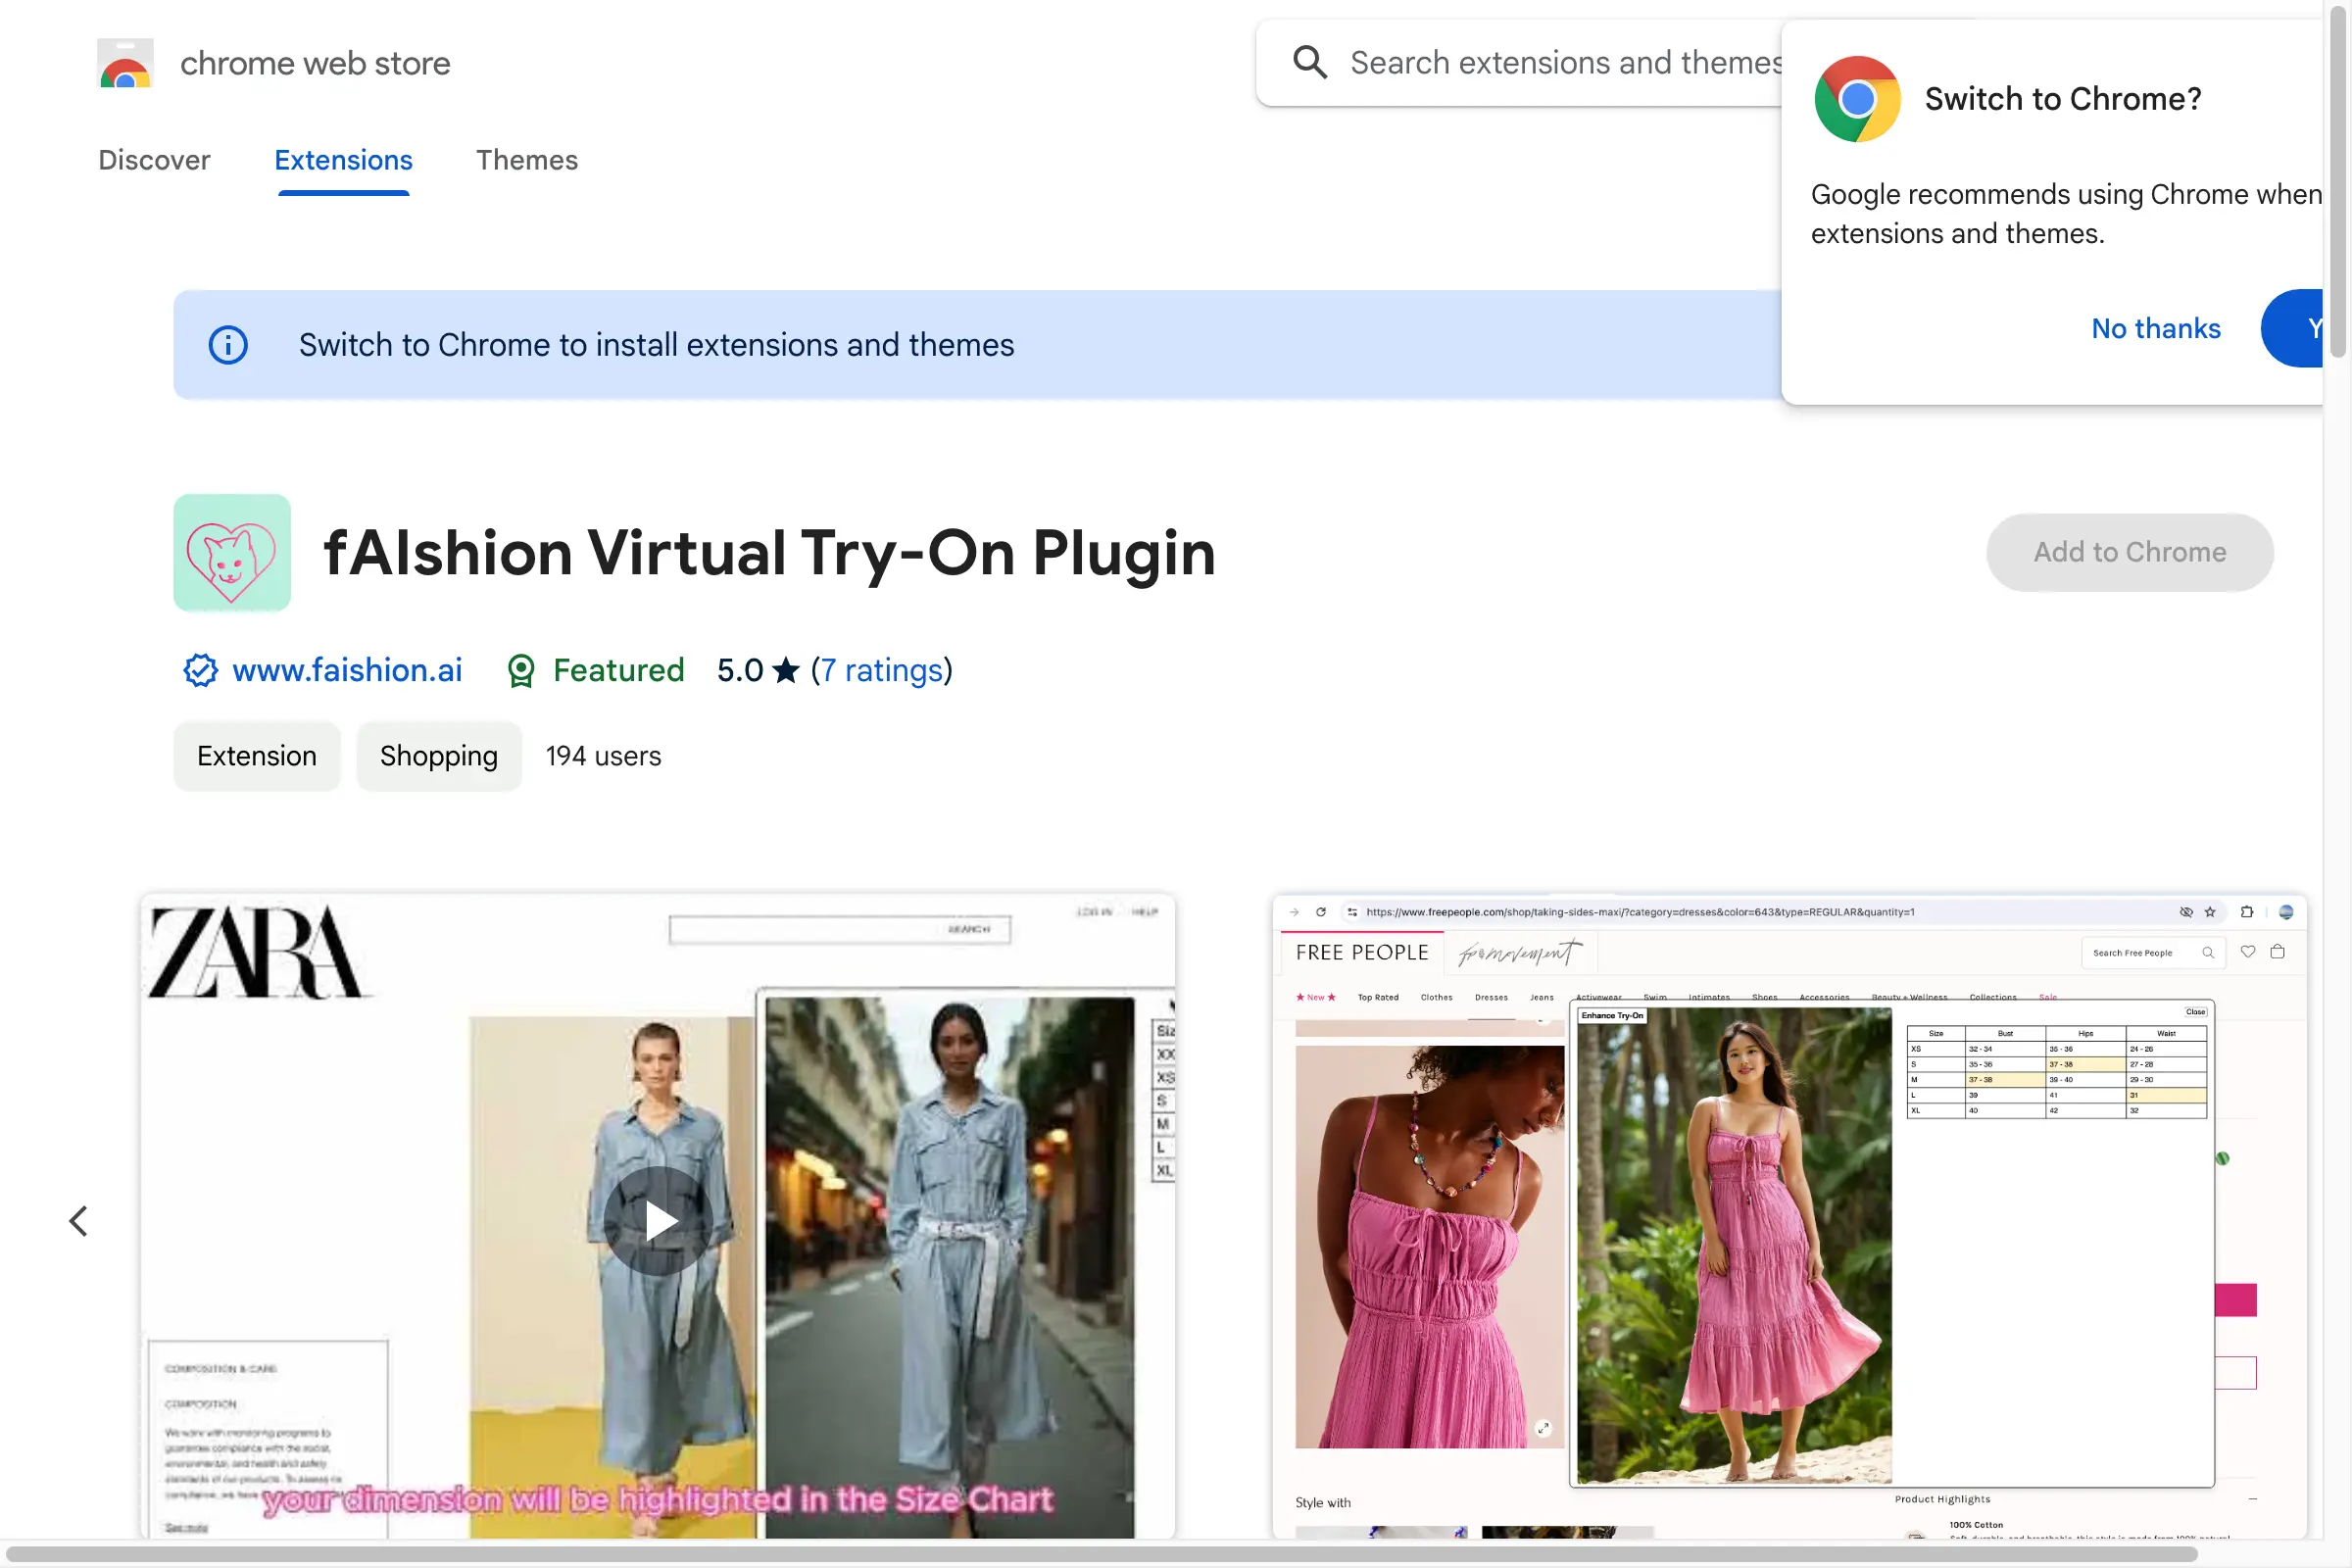2352x1568 pixels.
Task: Play the promo video
Action: point(658,1220)
